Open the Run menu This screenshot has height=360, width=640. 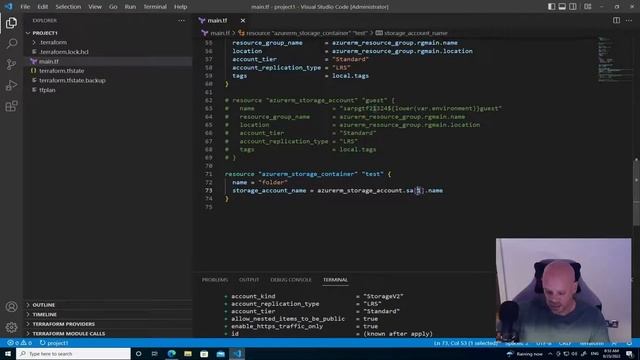(x=130, y=7)
